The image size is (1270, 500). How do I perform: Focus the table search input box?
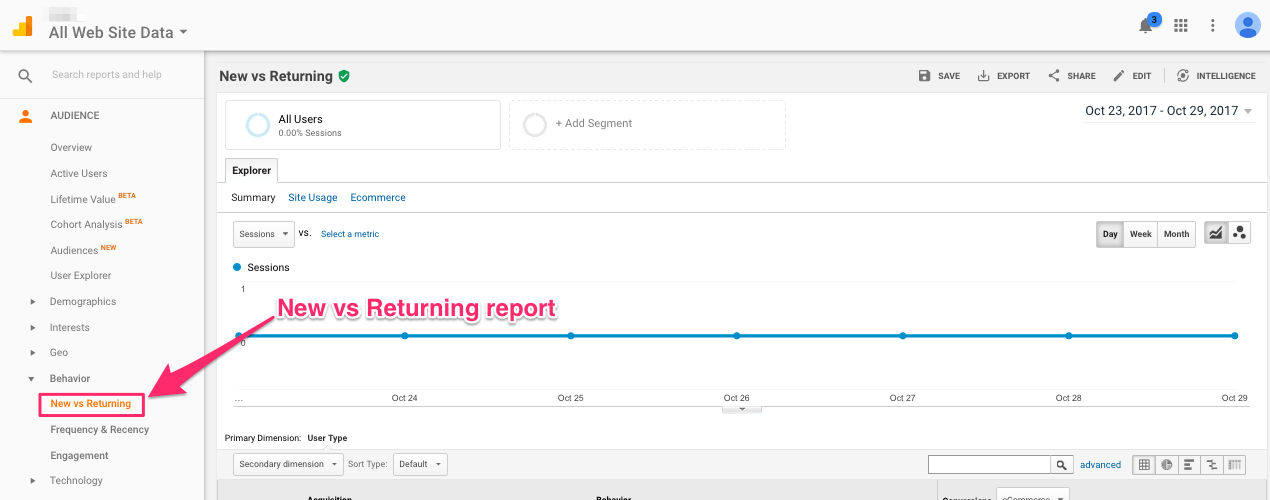[990, 465]
